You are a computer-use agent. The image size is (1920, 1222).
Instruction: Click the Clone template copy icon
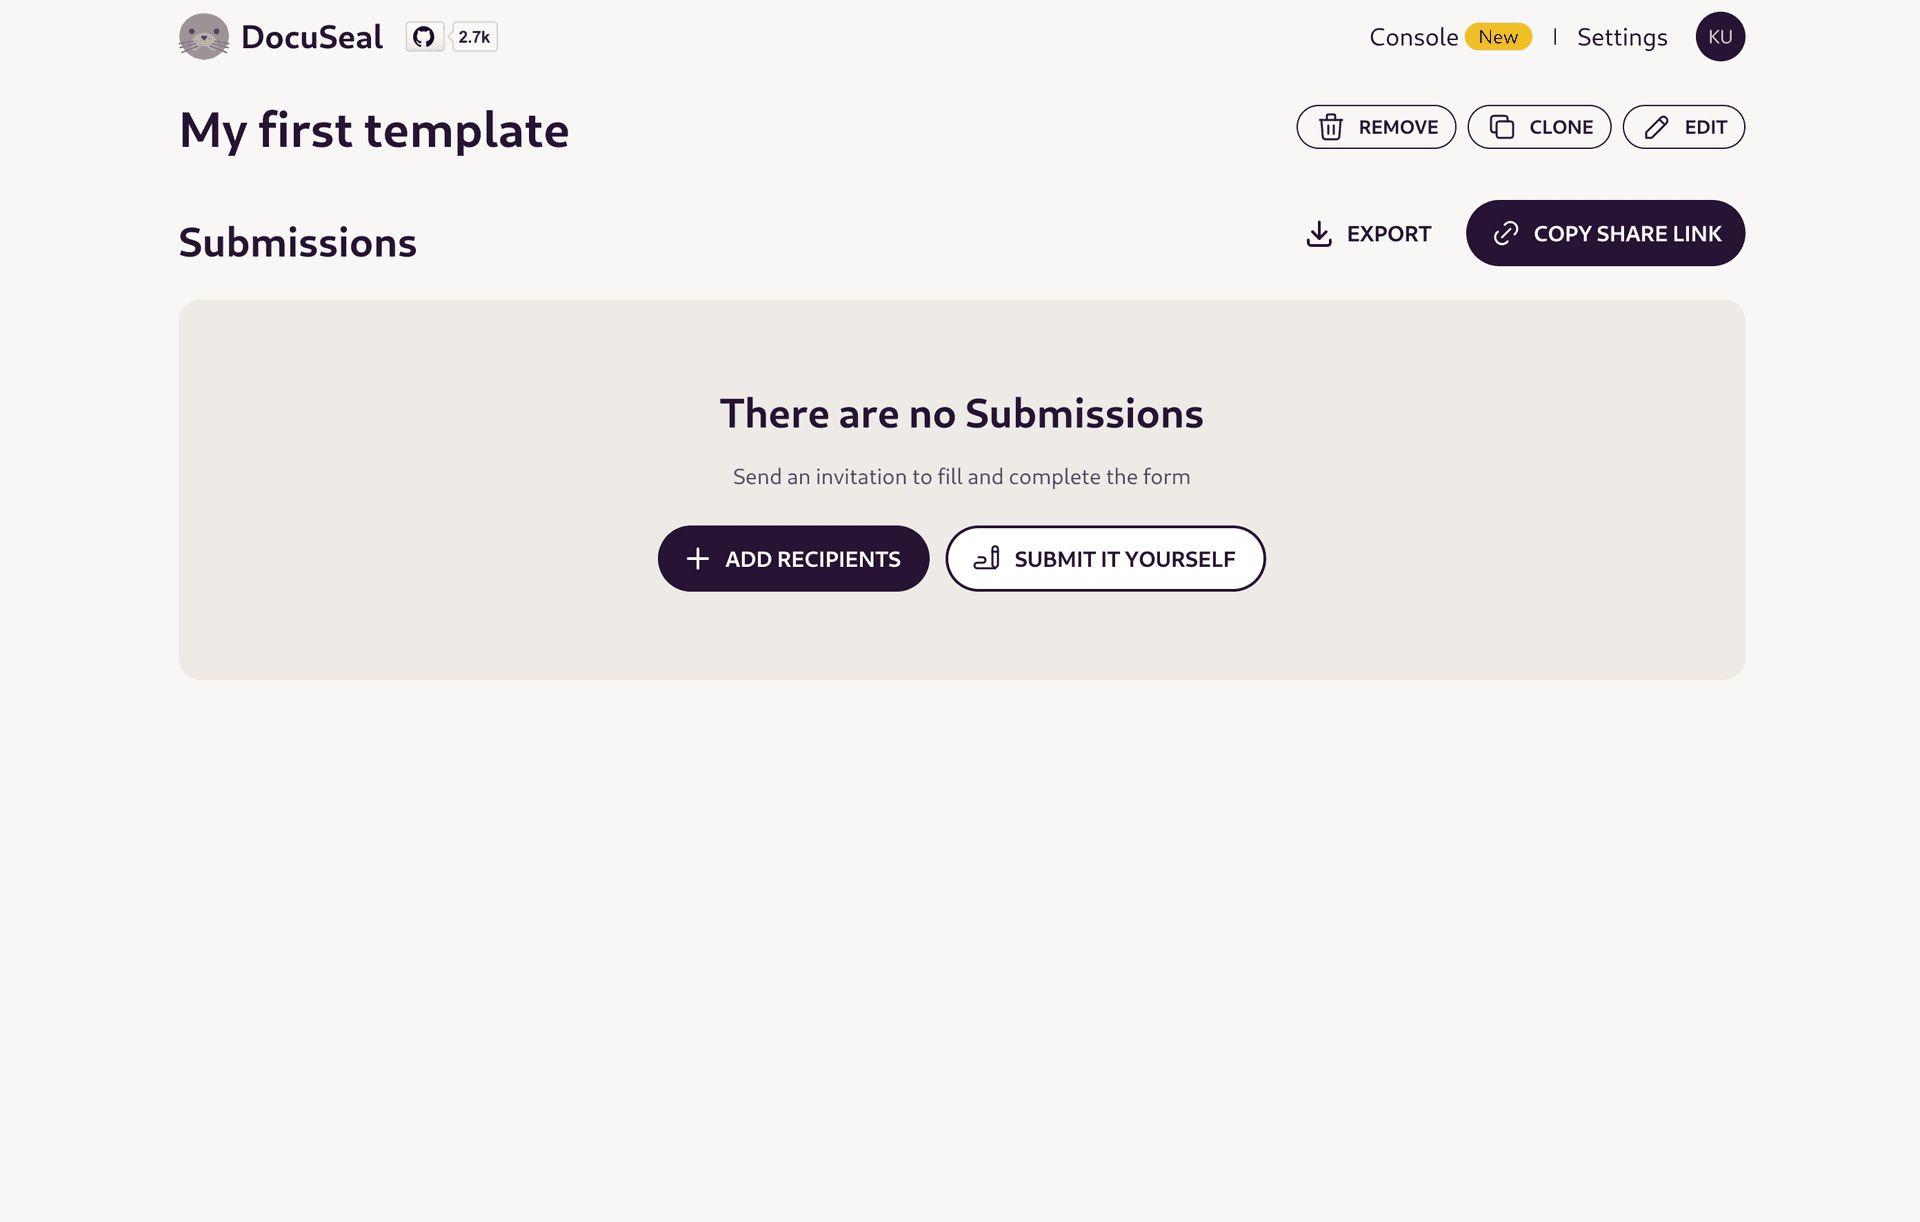coord(1502,127)
